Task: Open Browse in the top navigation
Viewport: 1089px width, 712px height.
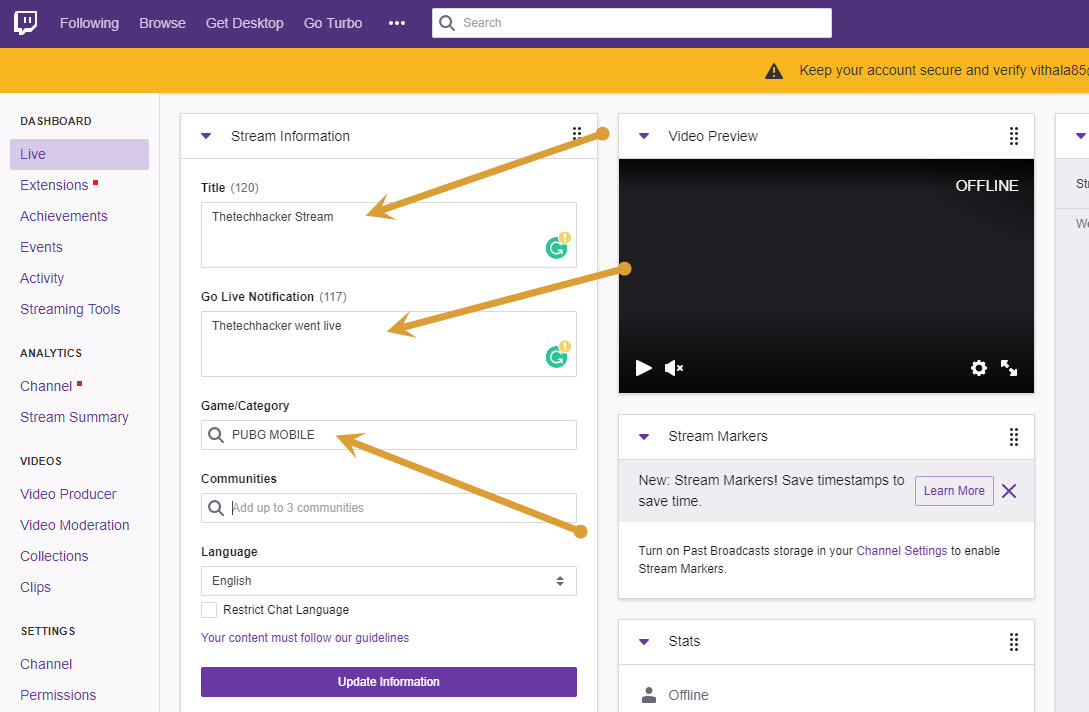Action: (x=162, y=23)
